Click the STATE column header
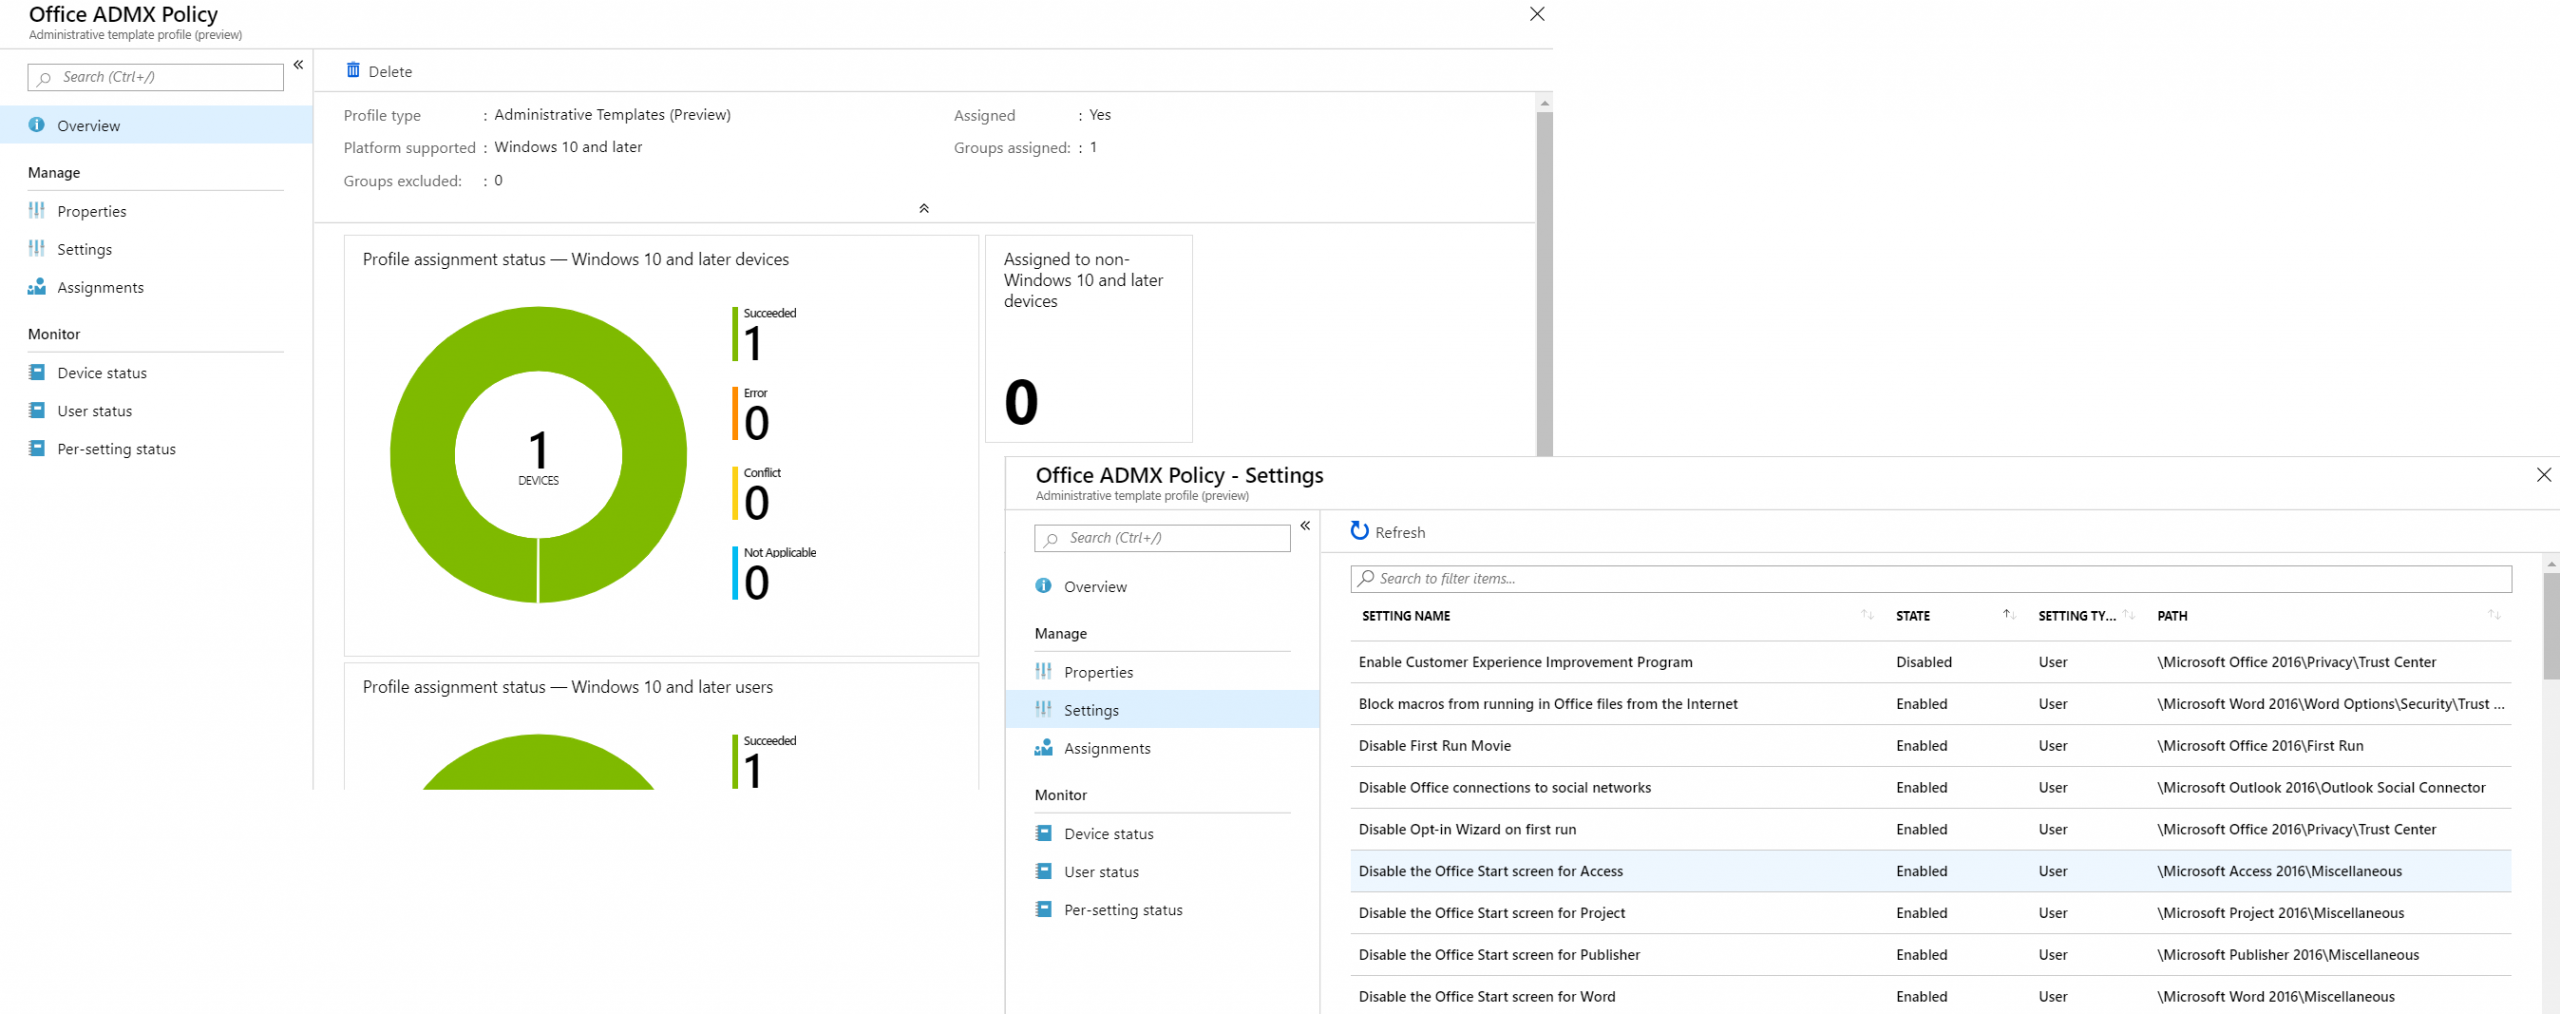This screenshot has height=1014, width=2560. [x=1913, y=616]
